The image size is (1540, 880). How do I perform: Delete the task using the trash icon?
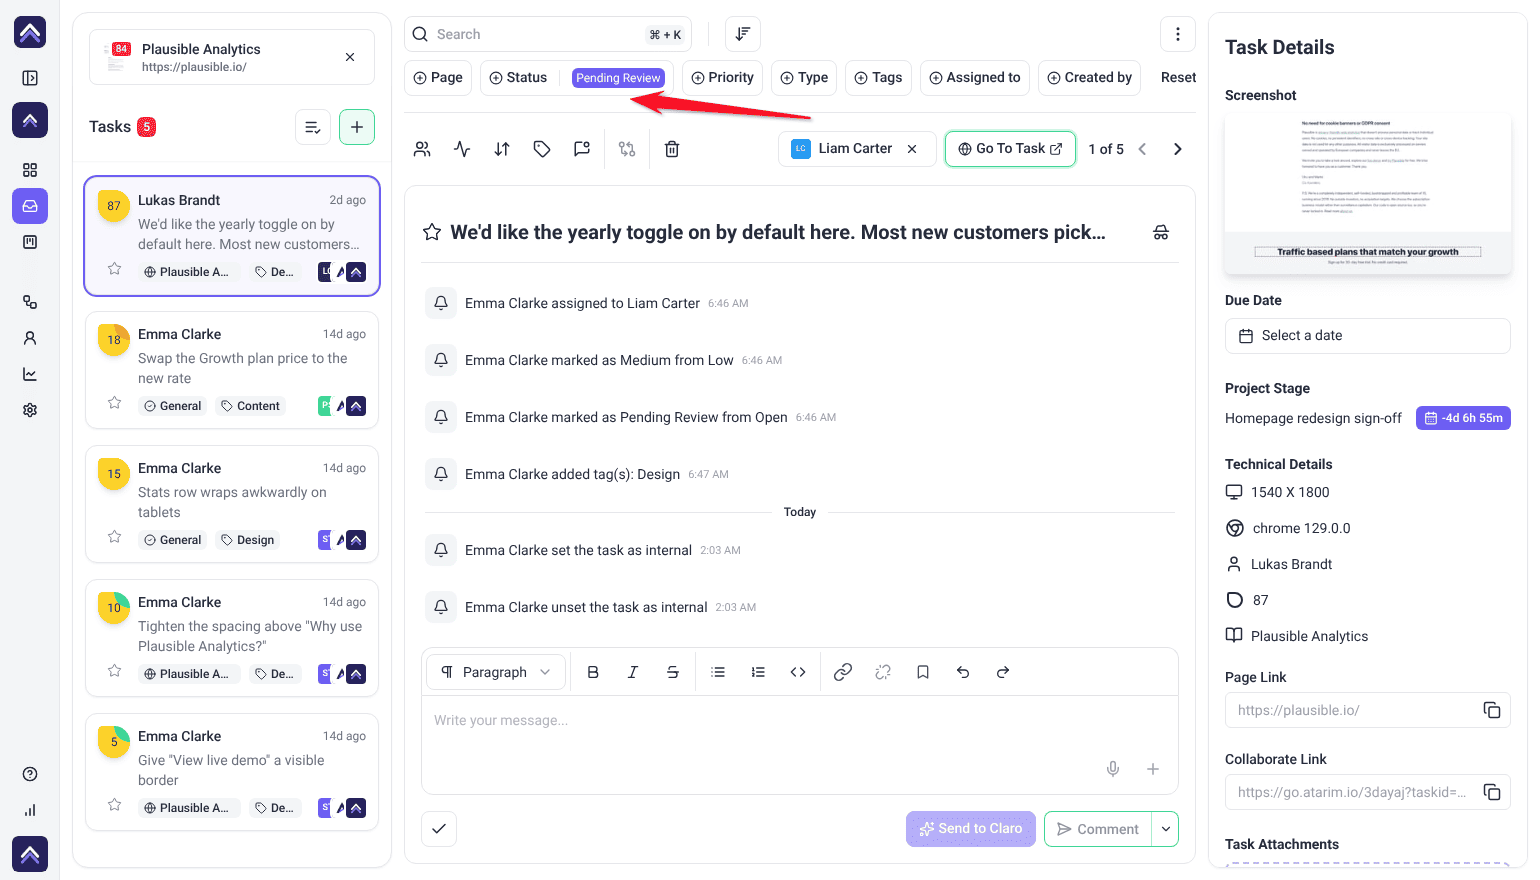[x=672, y=149]
